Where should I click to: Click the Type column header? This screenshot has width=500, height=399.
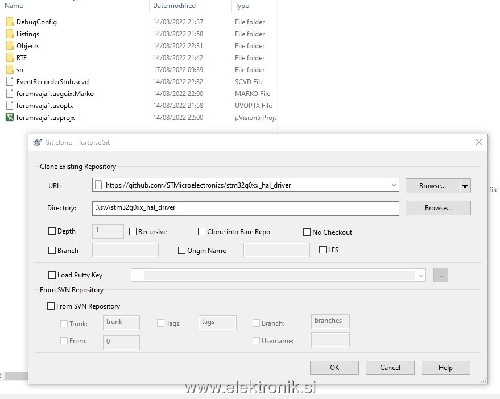click(x=242, y=5)
